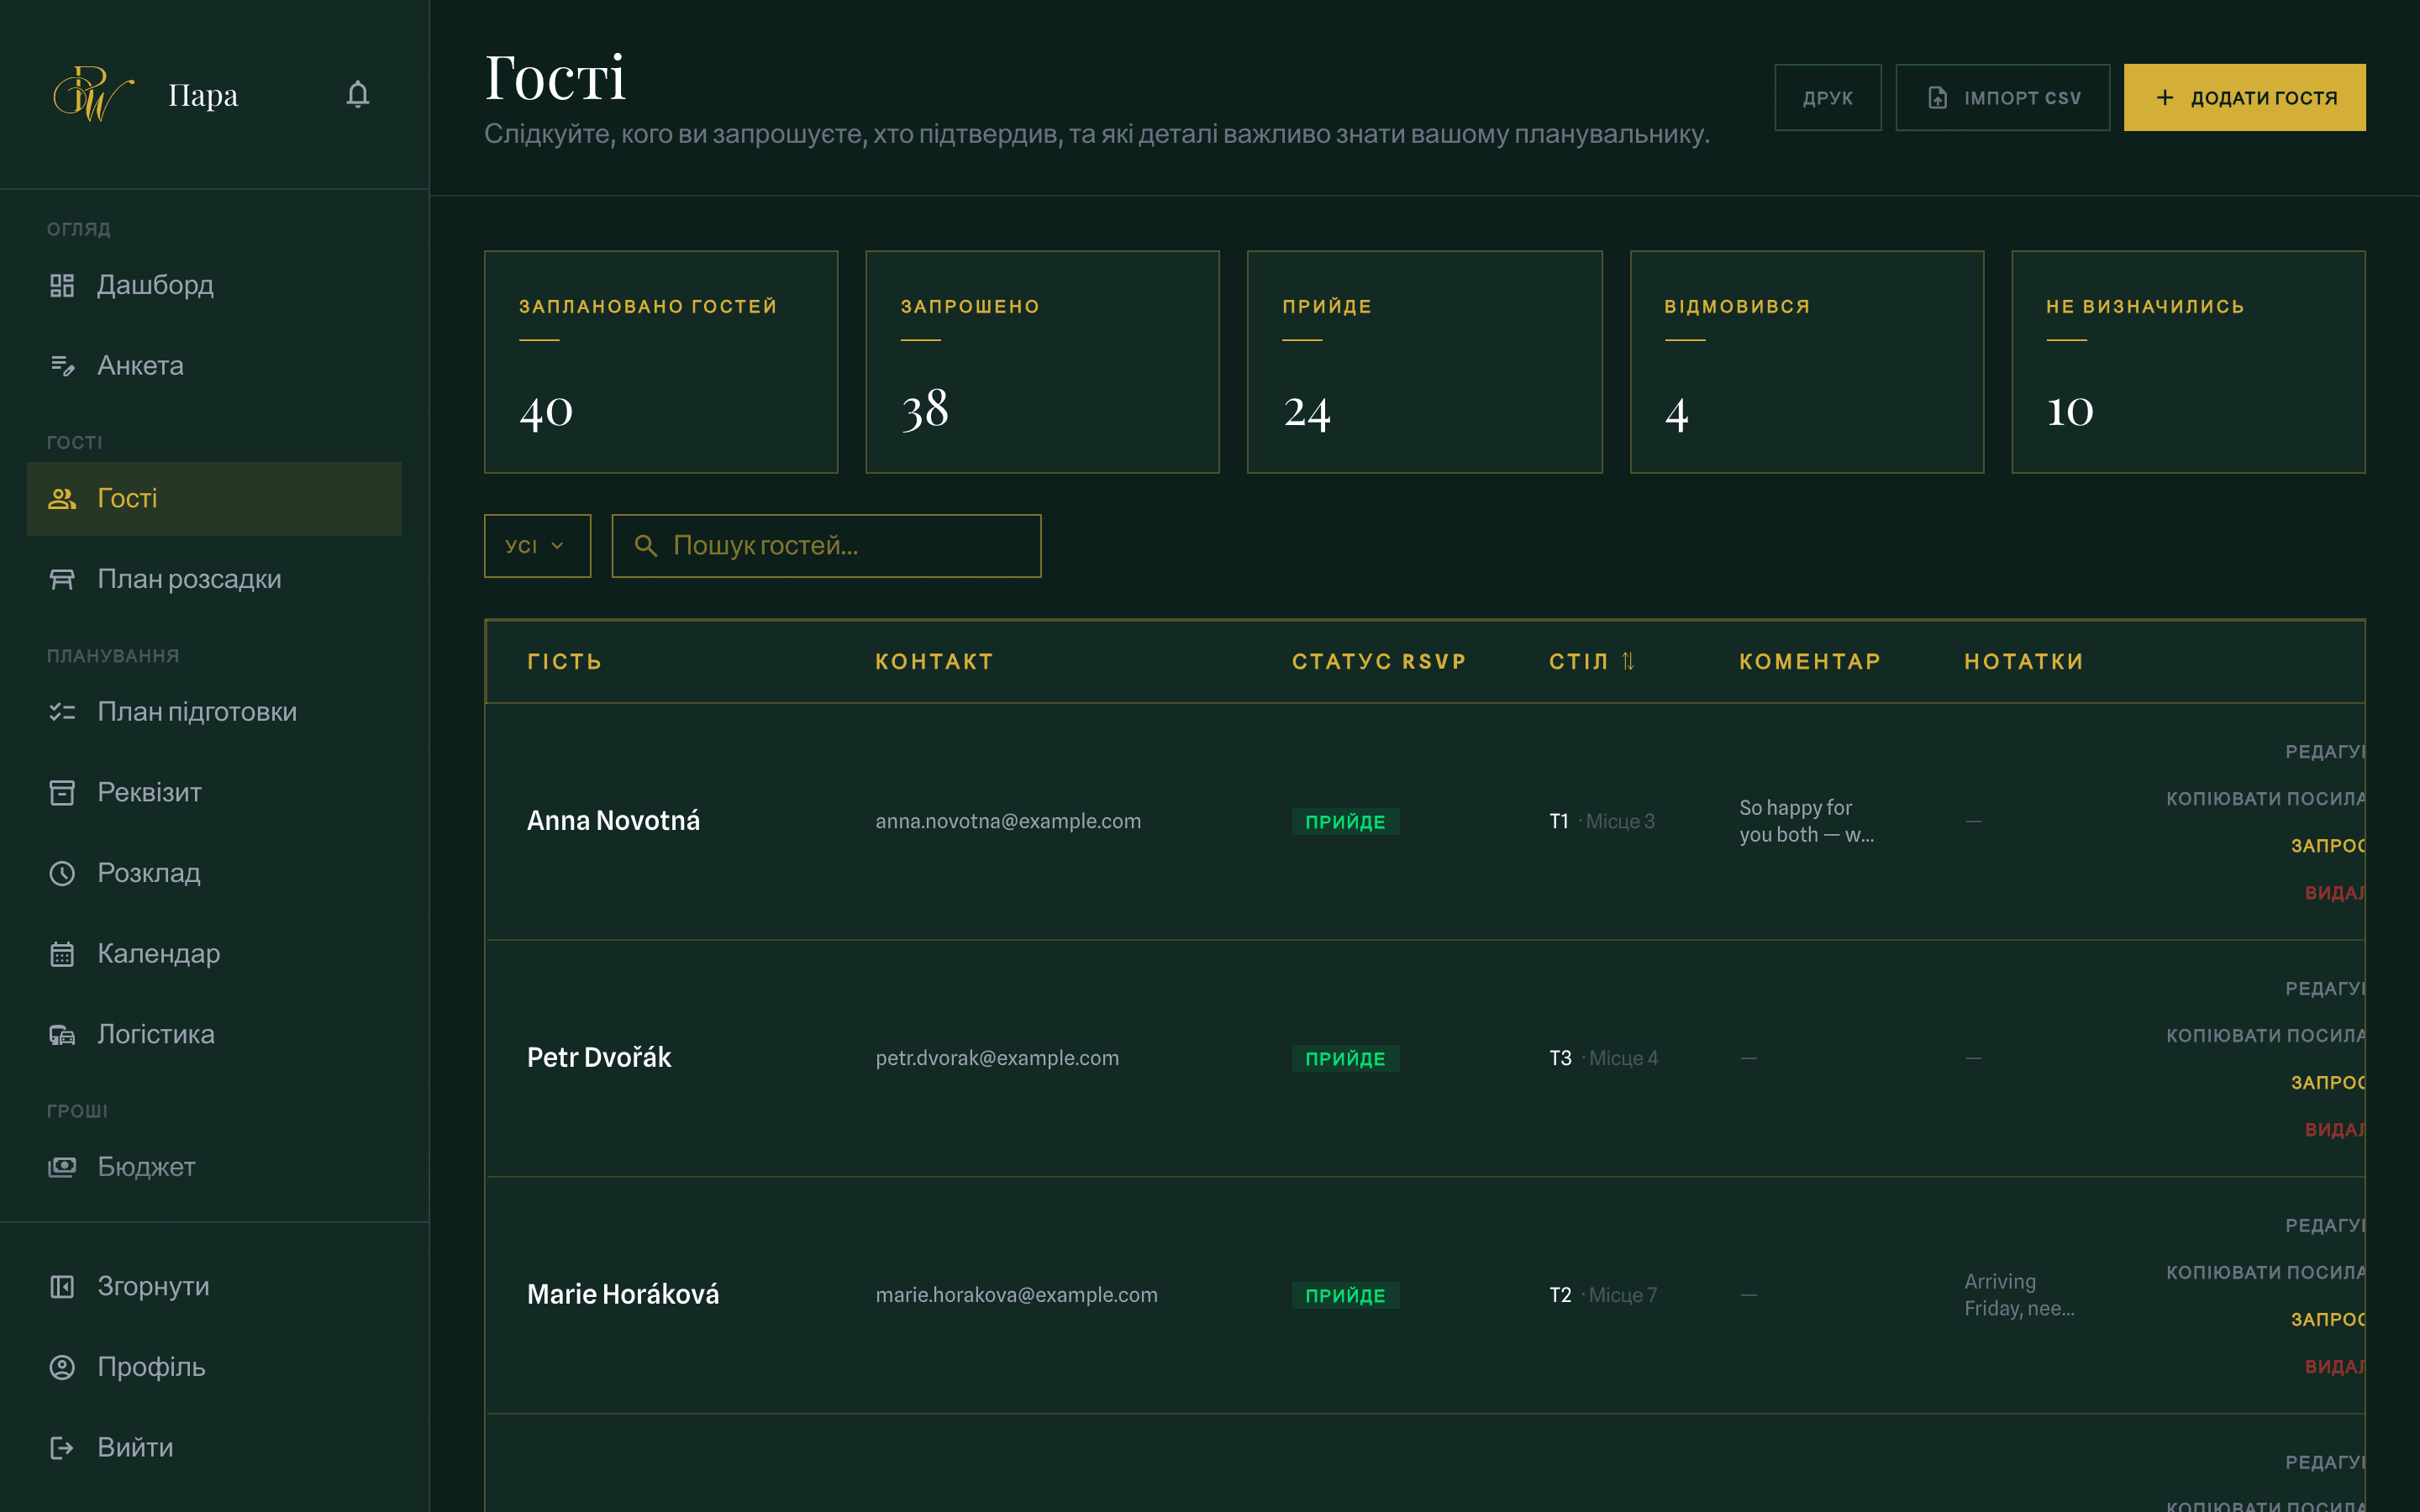Viewport: 2420px width, 1512px height.
Task: Click the PW logo
Action: 93,94
